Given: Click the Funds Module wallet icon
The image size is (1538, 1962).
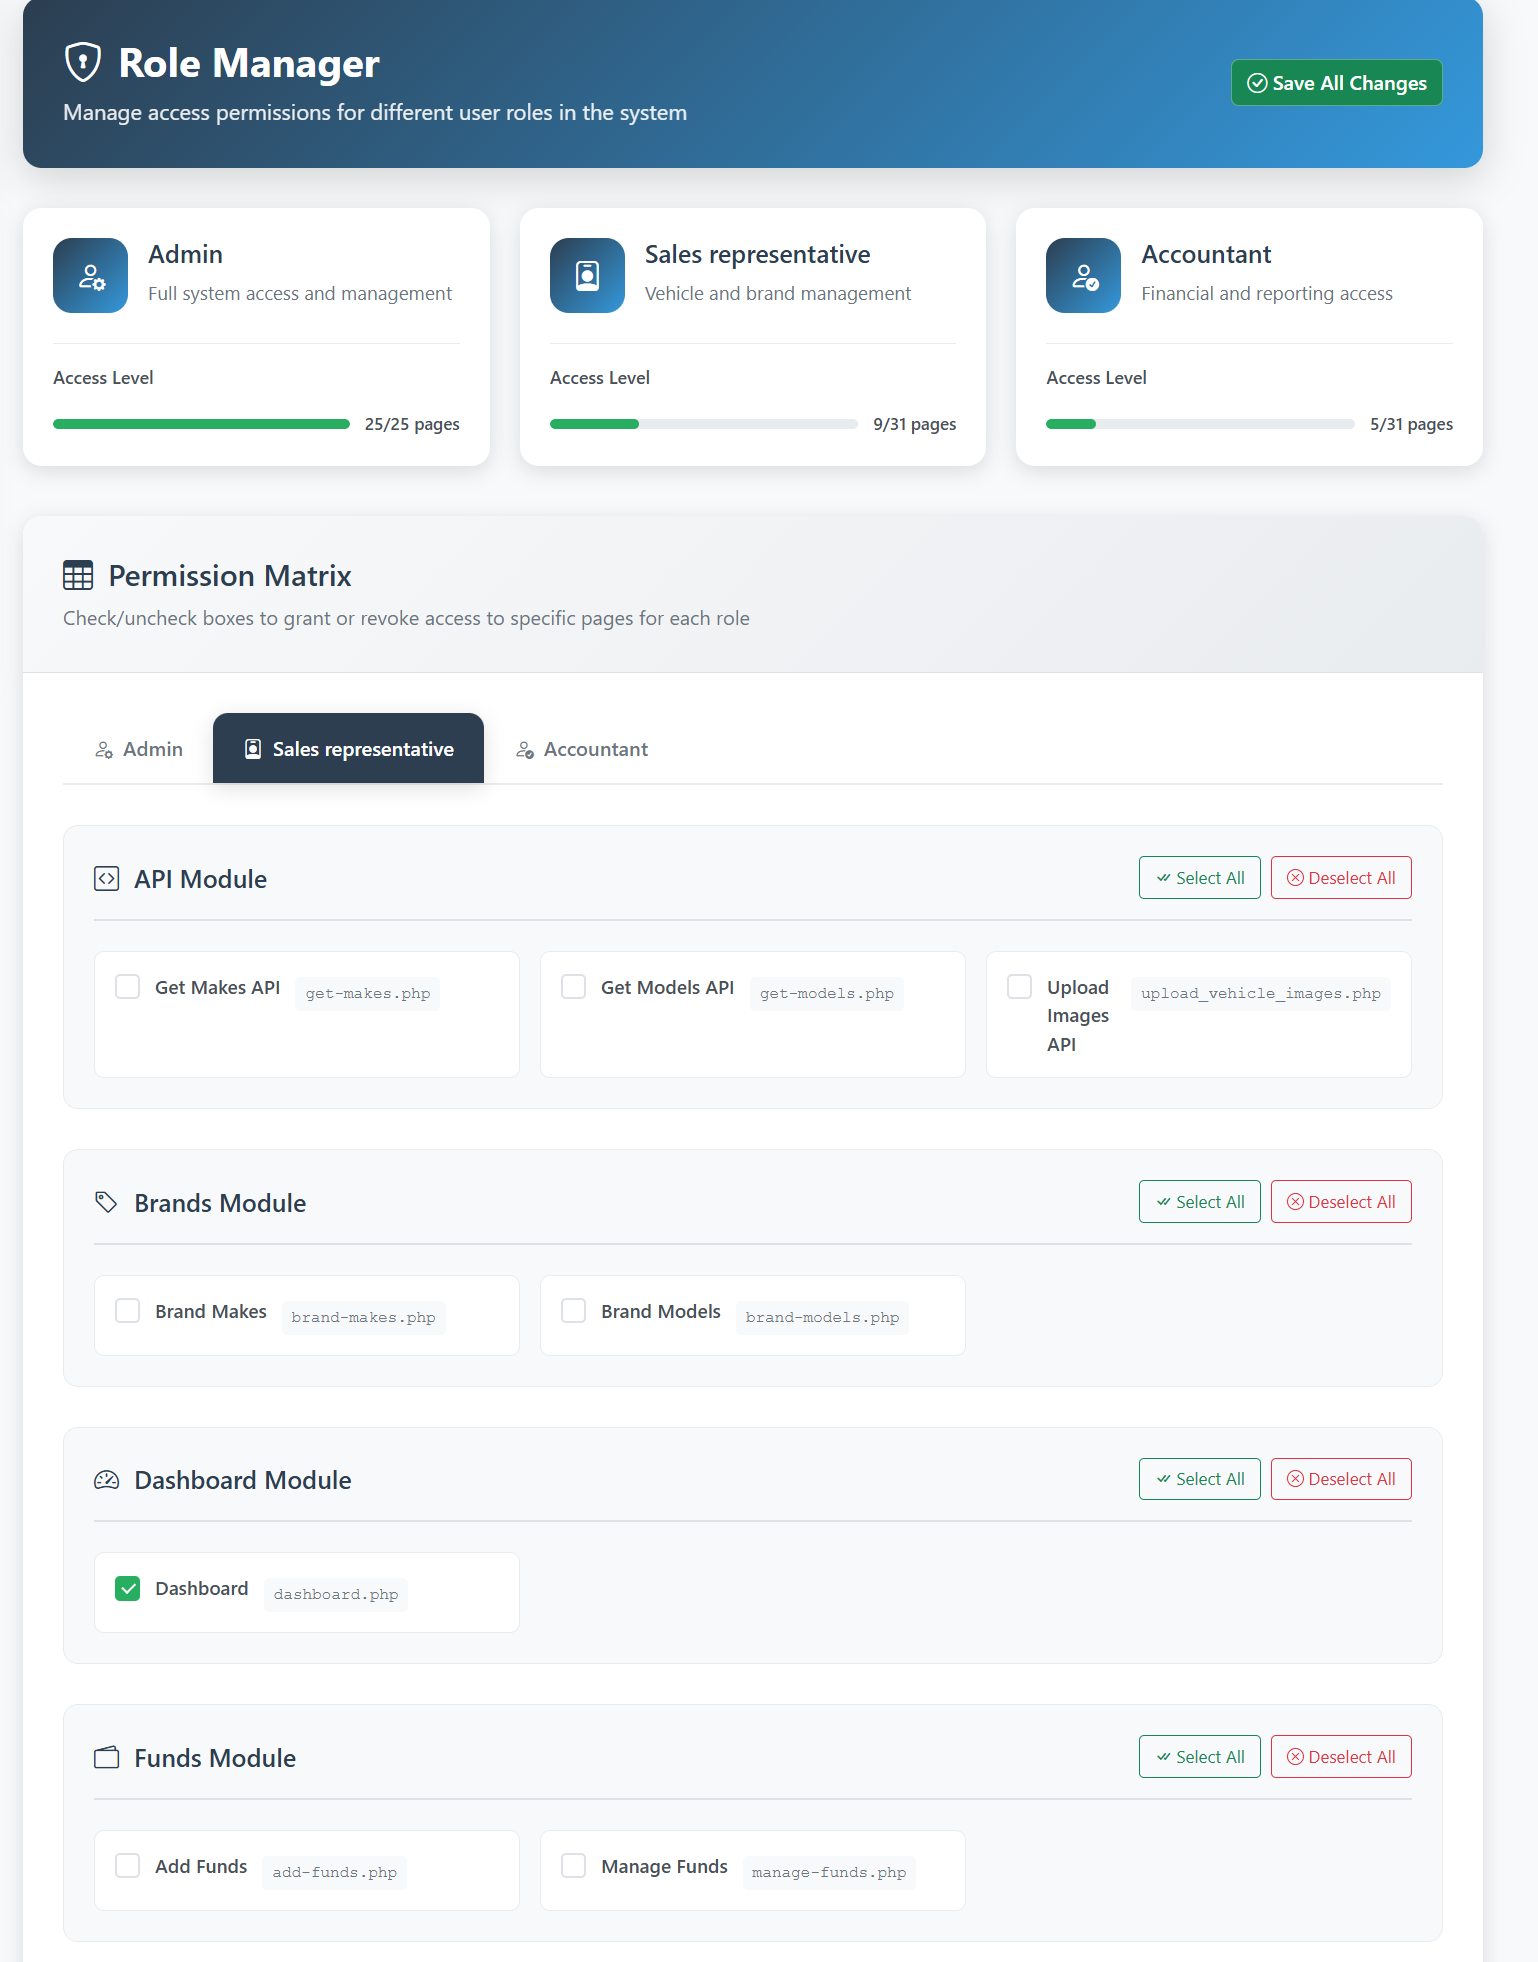Looking at the screenshot, I should 106,1758.
